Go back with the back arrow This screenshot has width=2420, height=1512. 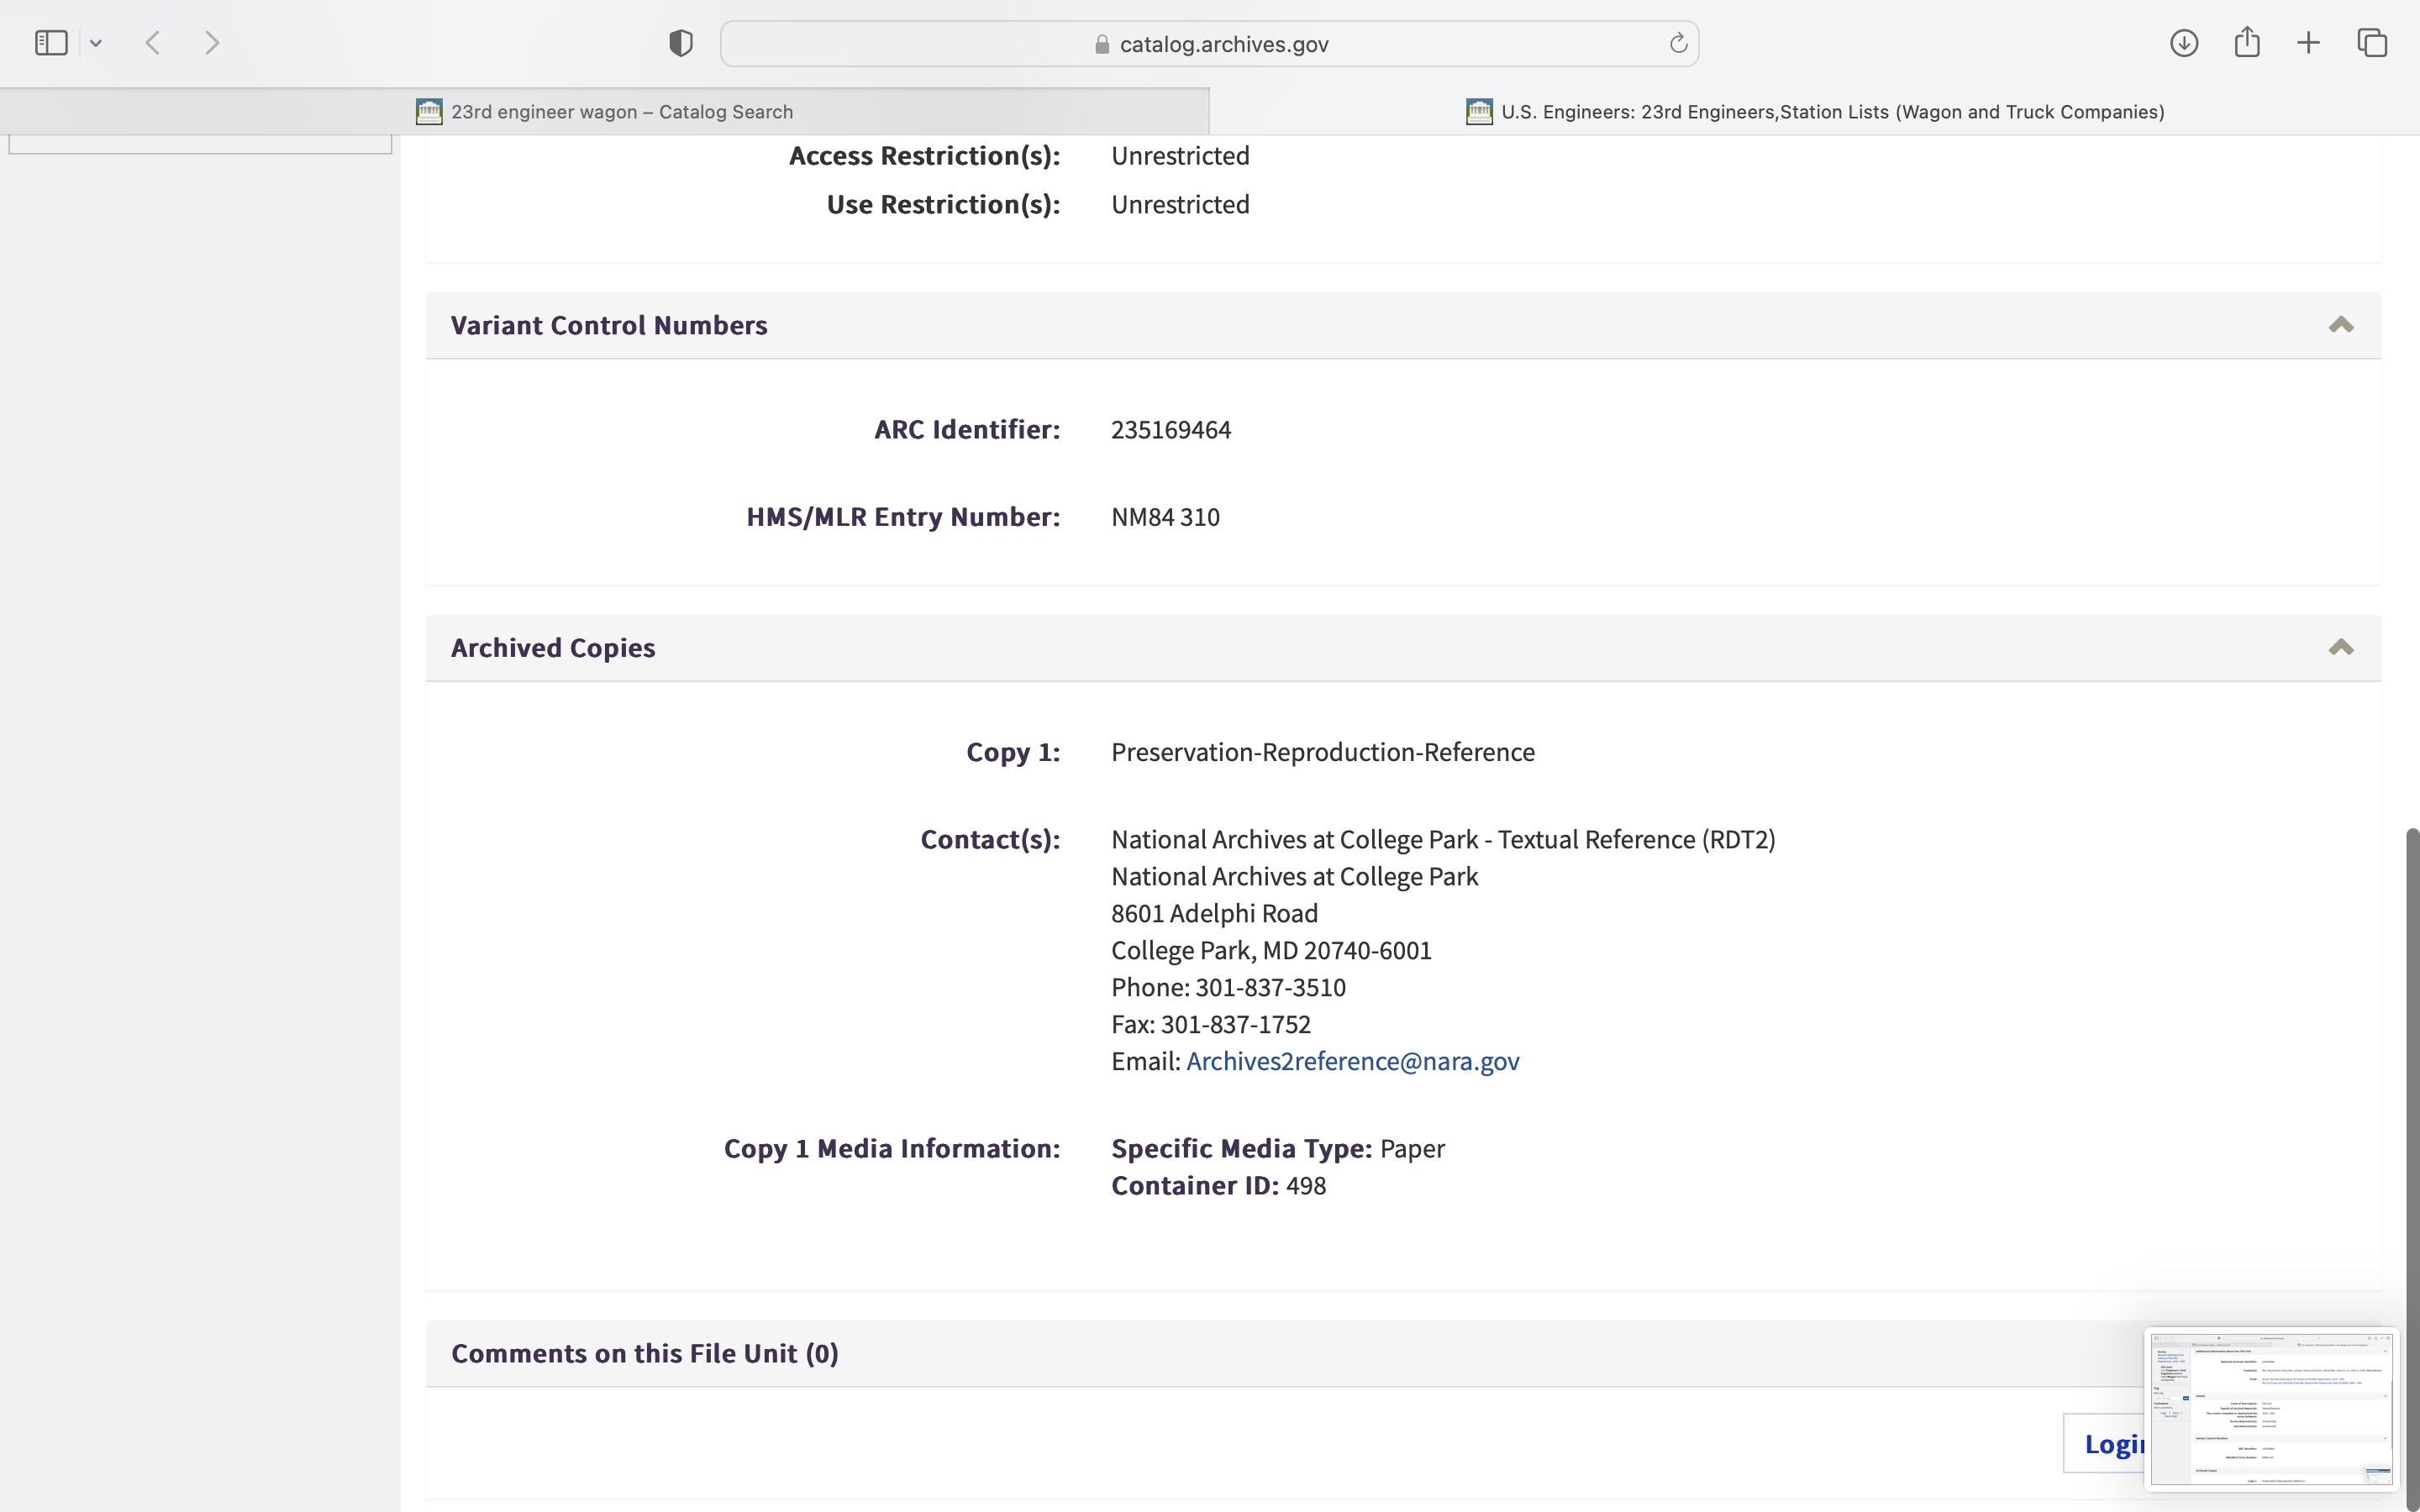(x=153, y=43)
